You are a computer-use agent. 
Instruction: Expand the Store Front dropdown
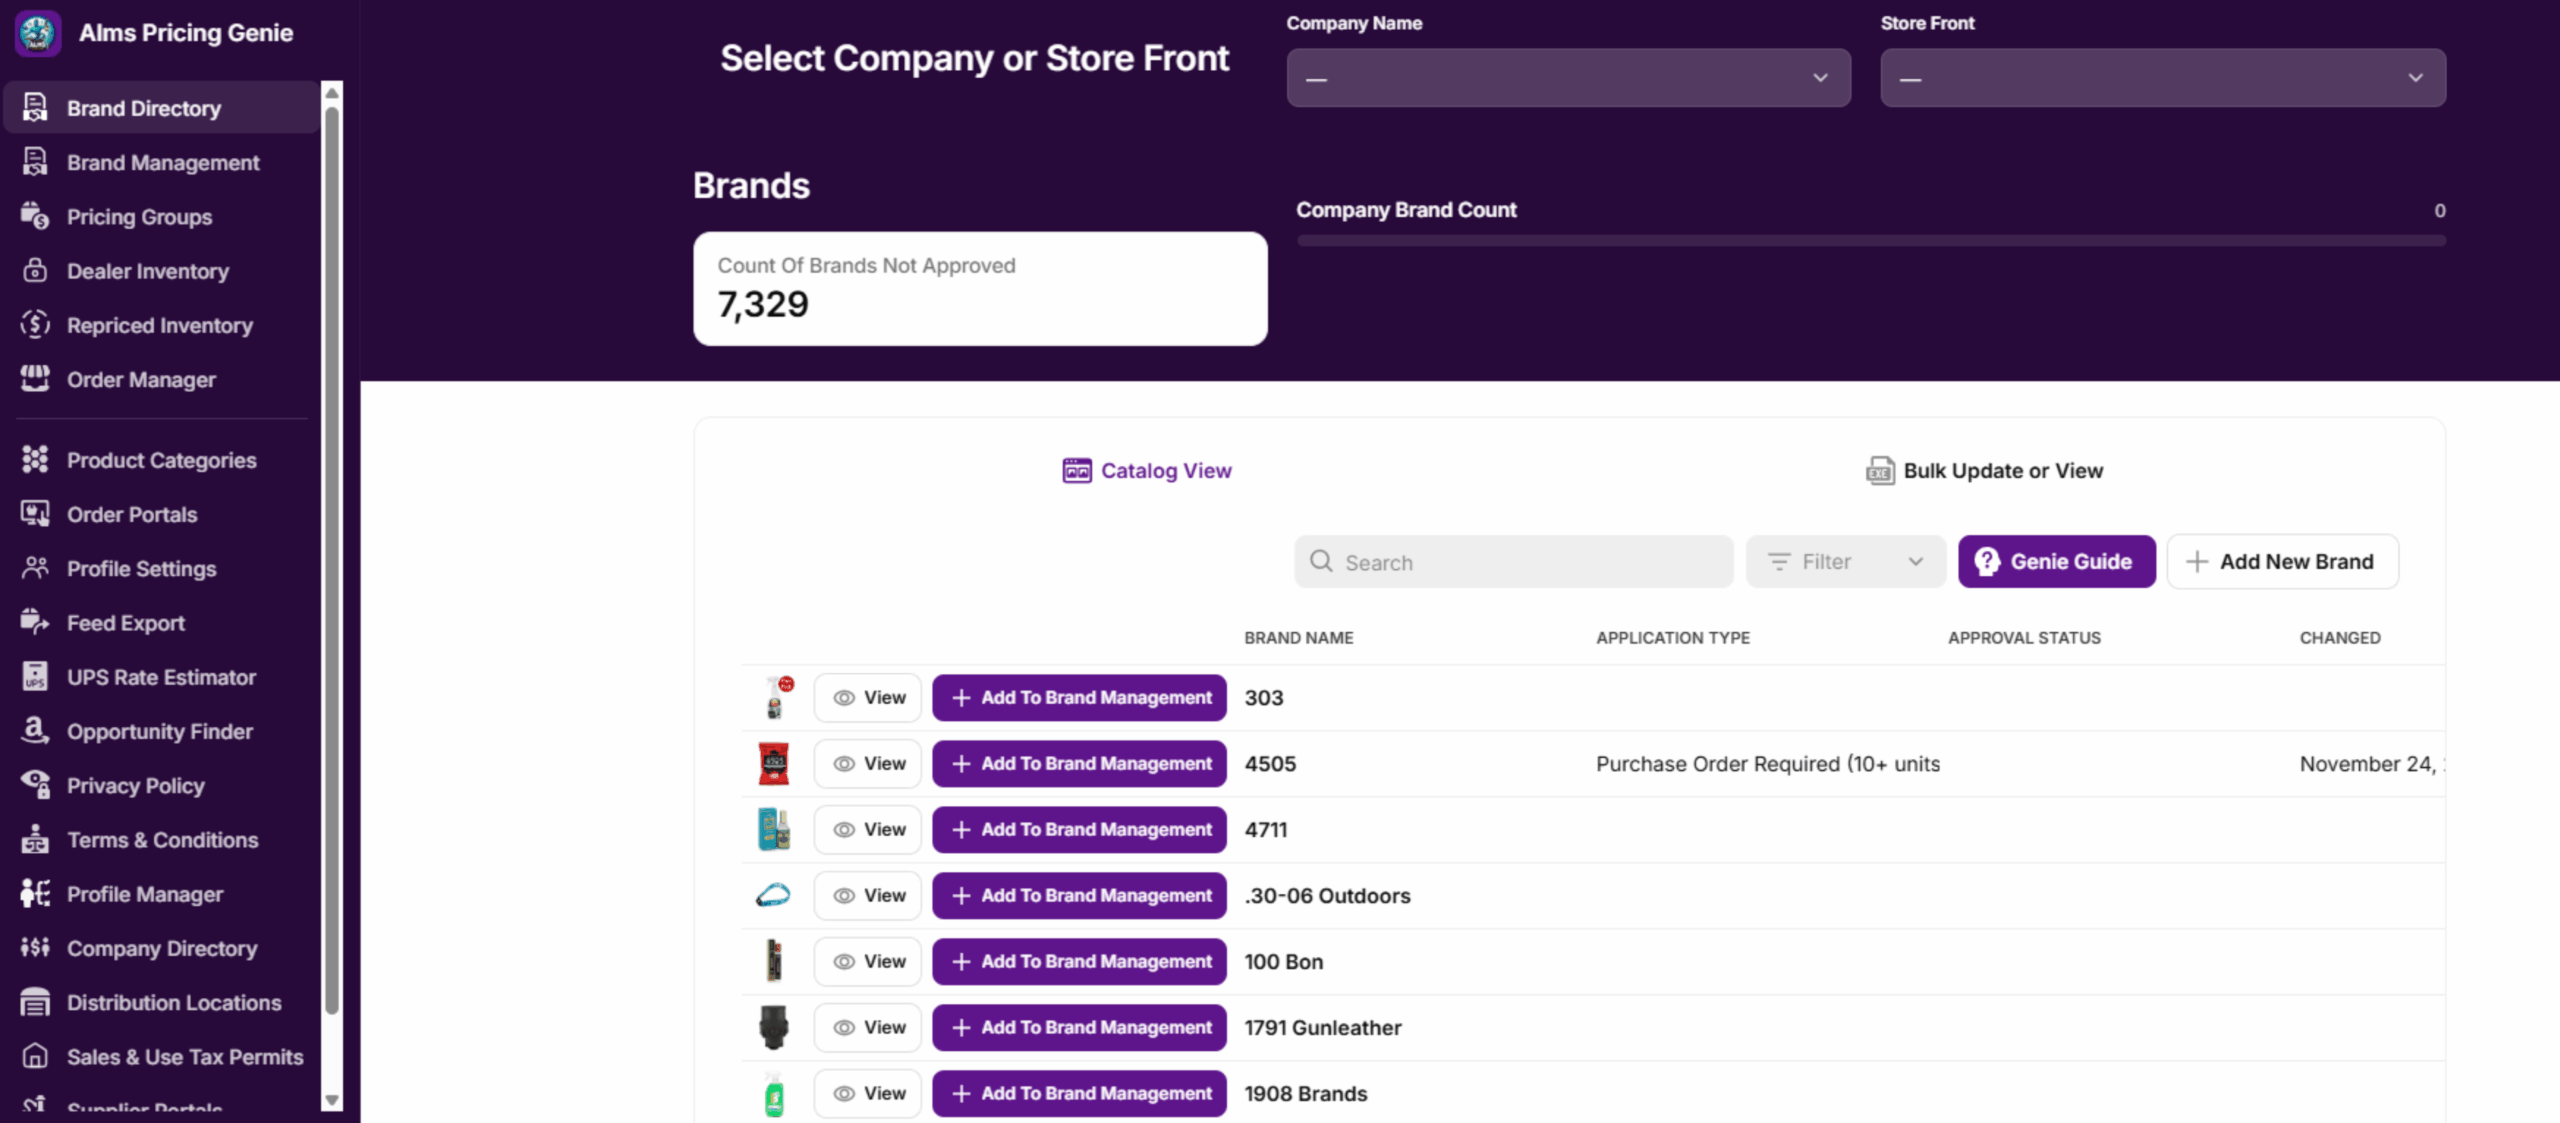point(2162,78)
